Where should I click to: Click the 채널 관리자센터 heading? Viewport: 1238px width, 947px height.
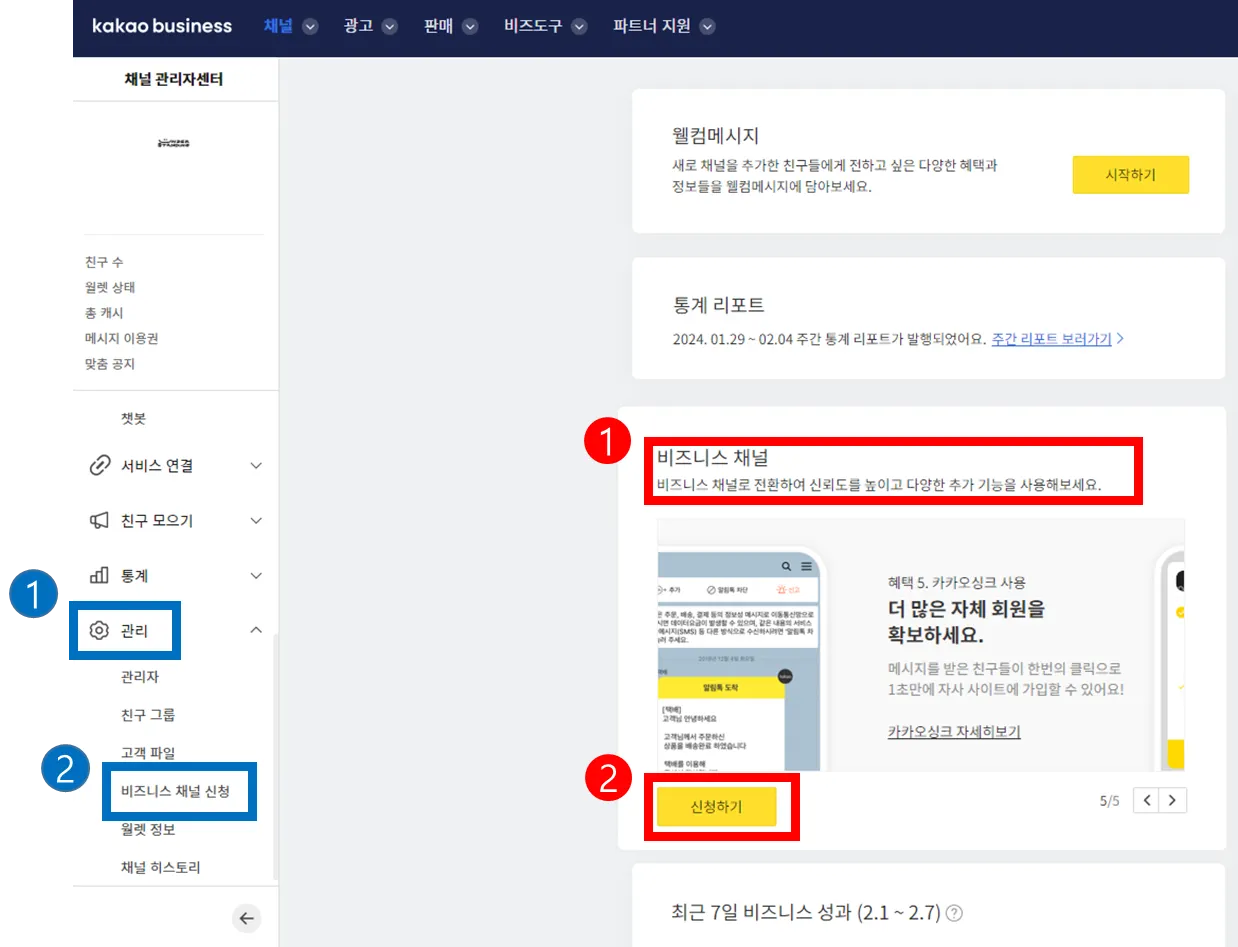[x=174, y=79]
